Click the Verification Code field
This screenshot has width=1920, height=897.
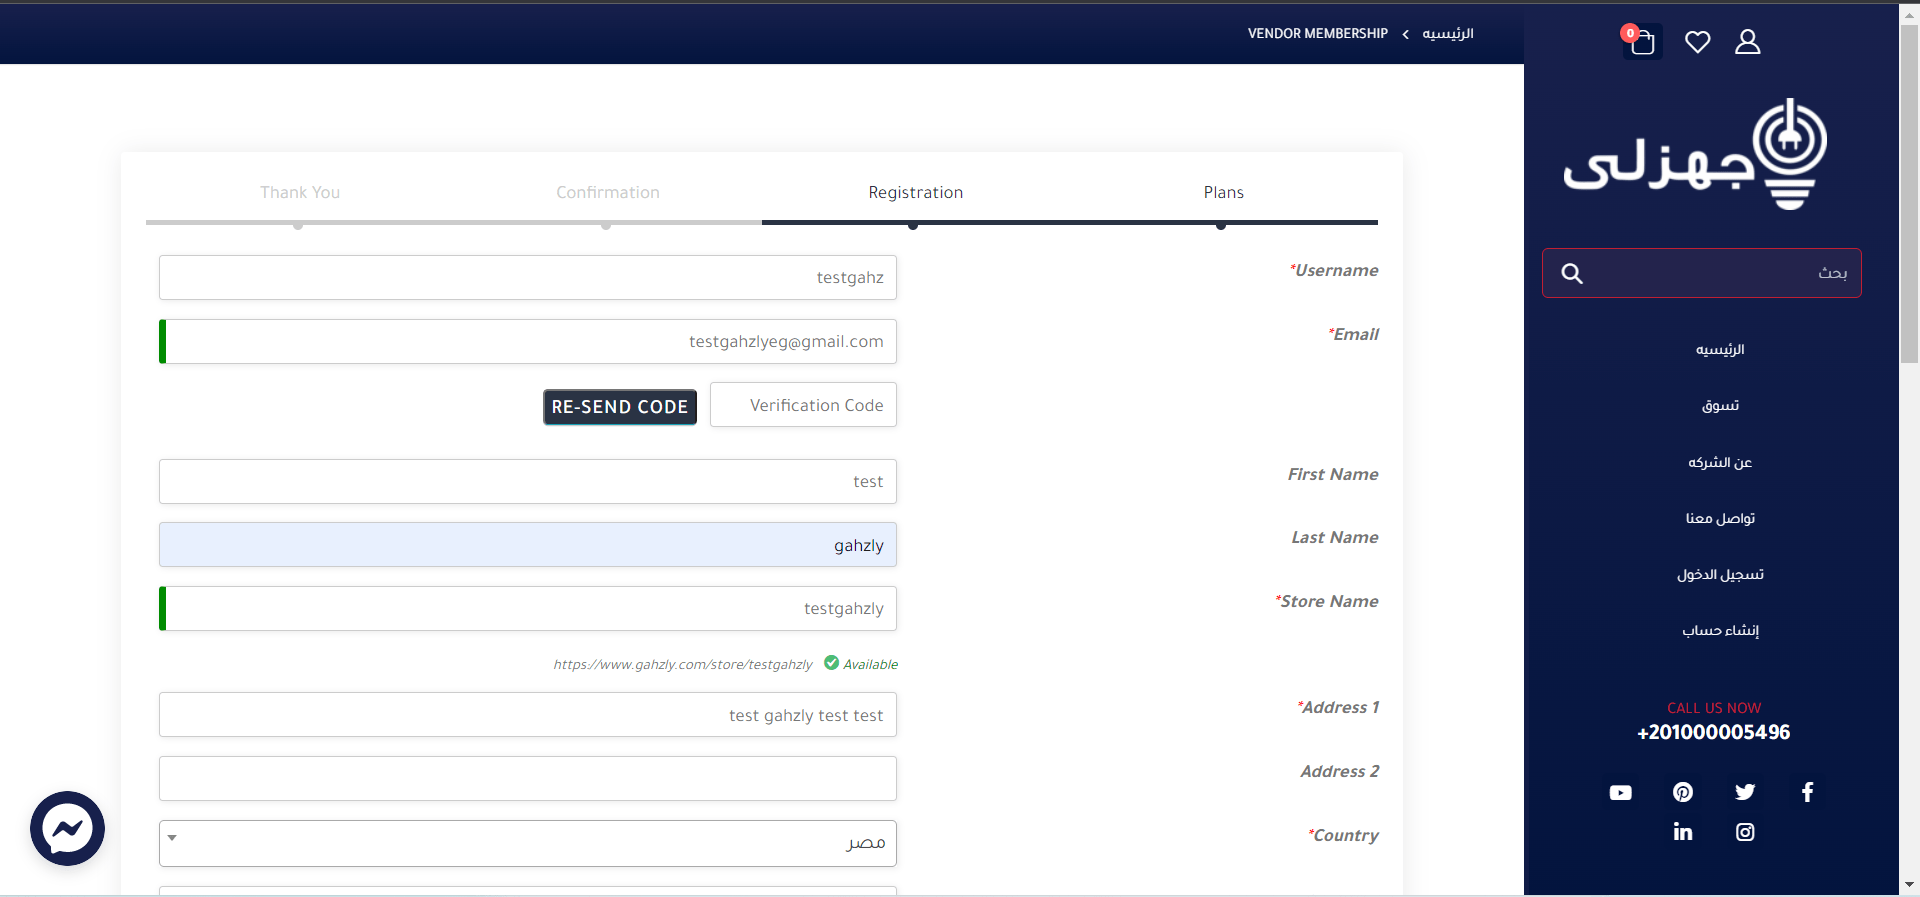(x=803, y=405)
